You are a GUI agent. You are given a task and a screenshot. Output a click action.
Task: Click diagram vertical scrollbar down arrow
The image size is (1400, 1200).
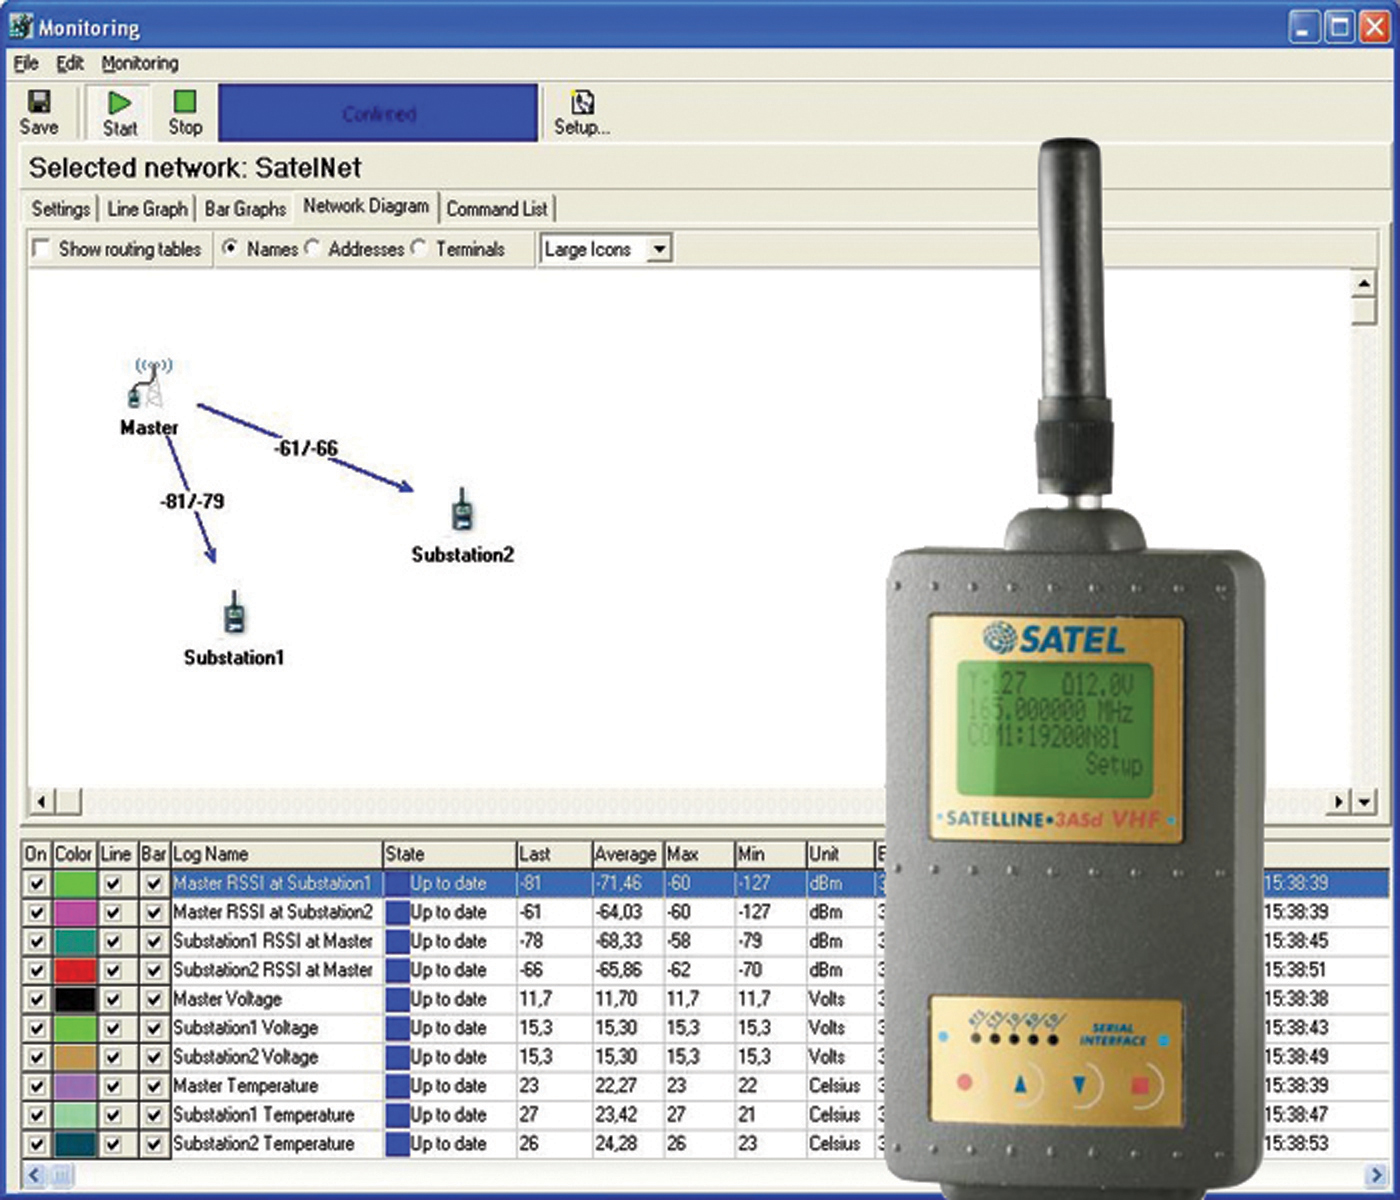coord(1364,801)
